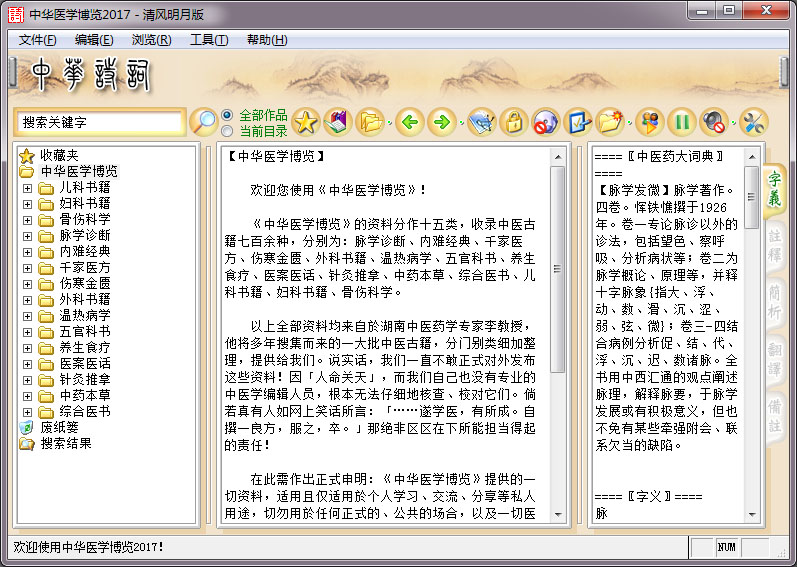Expand the 骨伤科学 folder
797x567 pixels.
point(27,220)
